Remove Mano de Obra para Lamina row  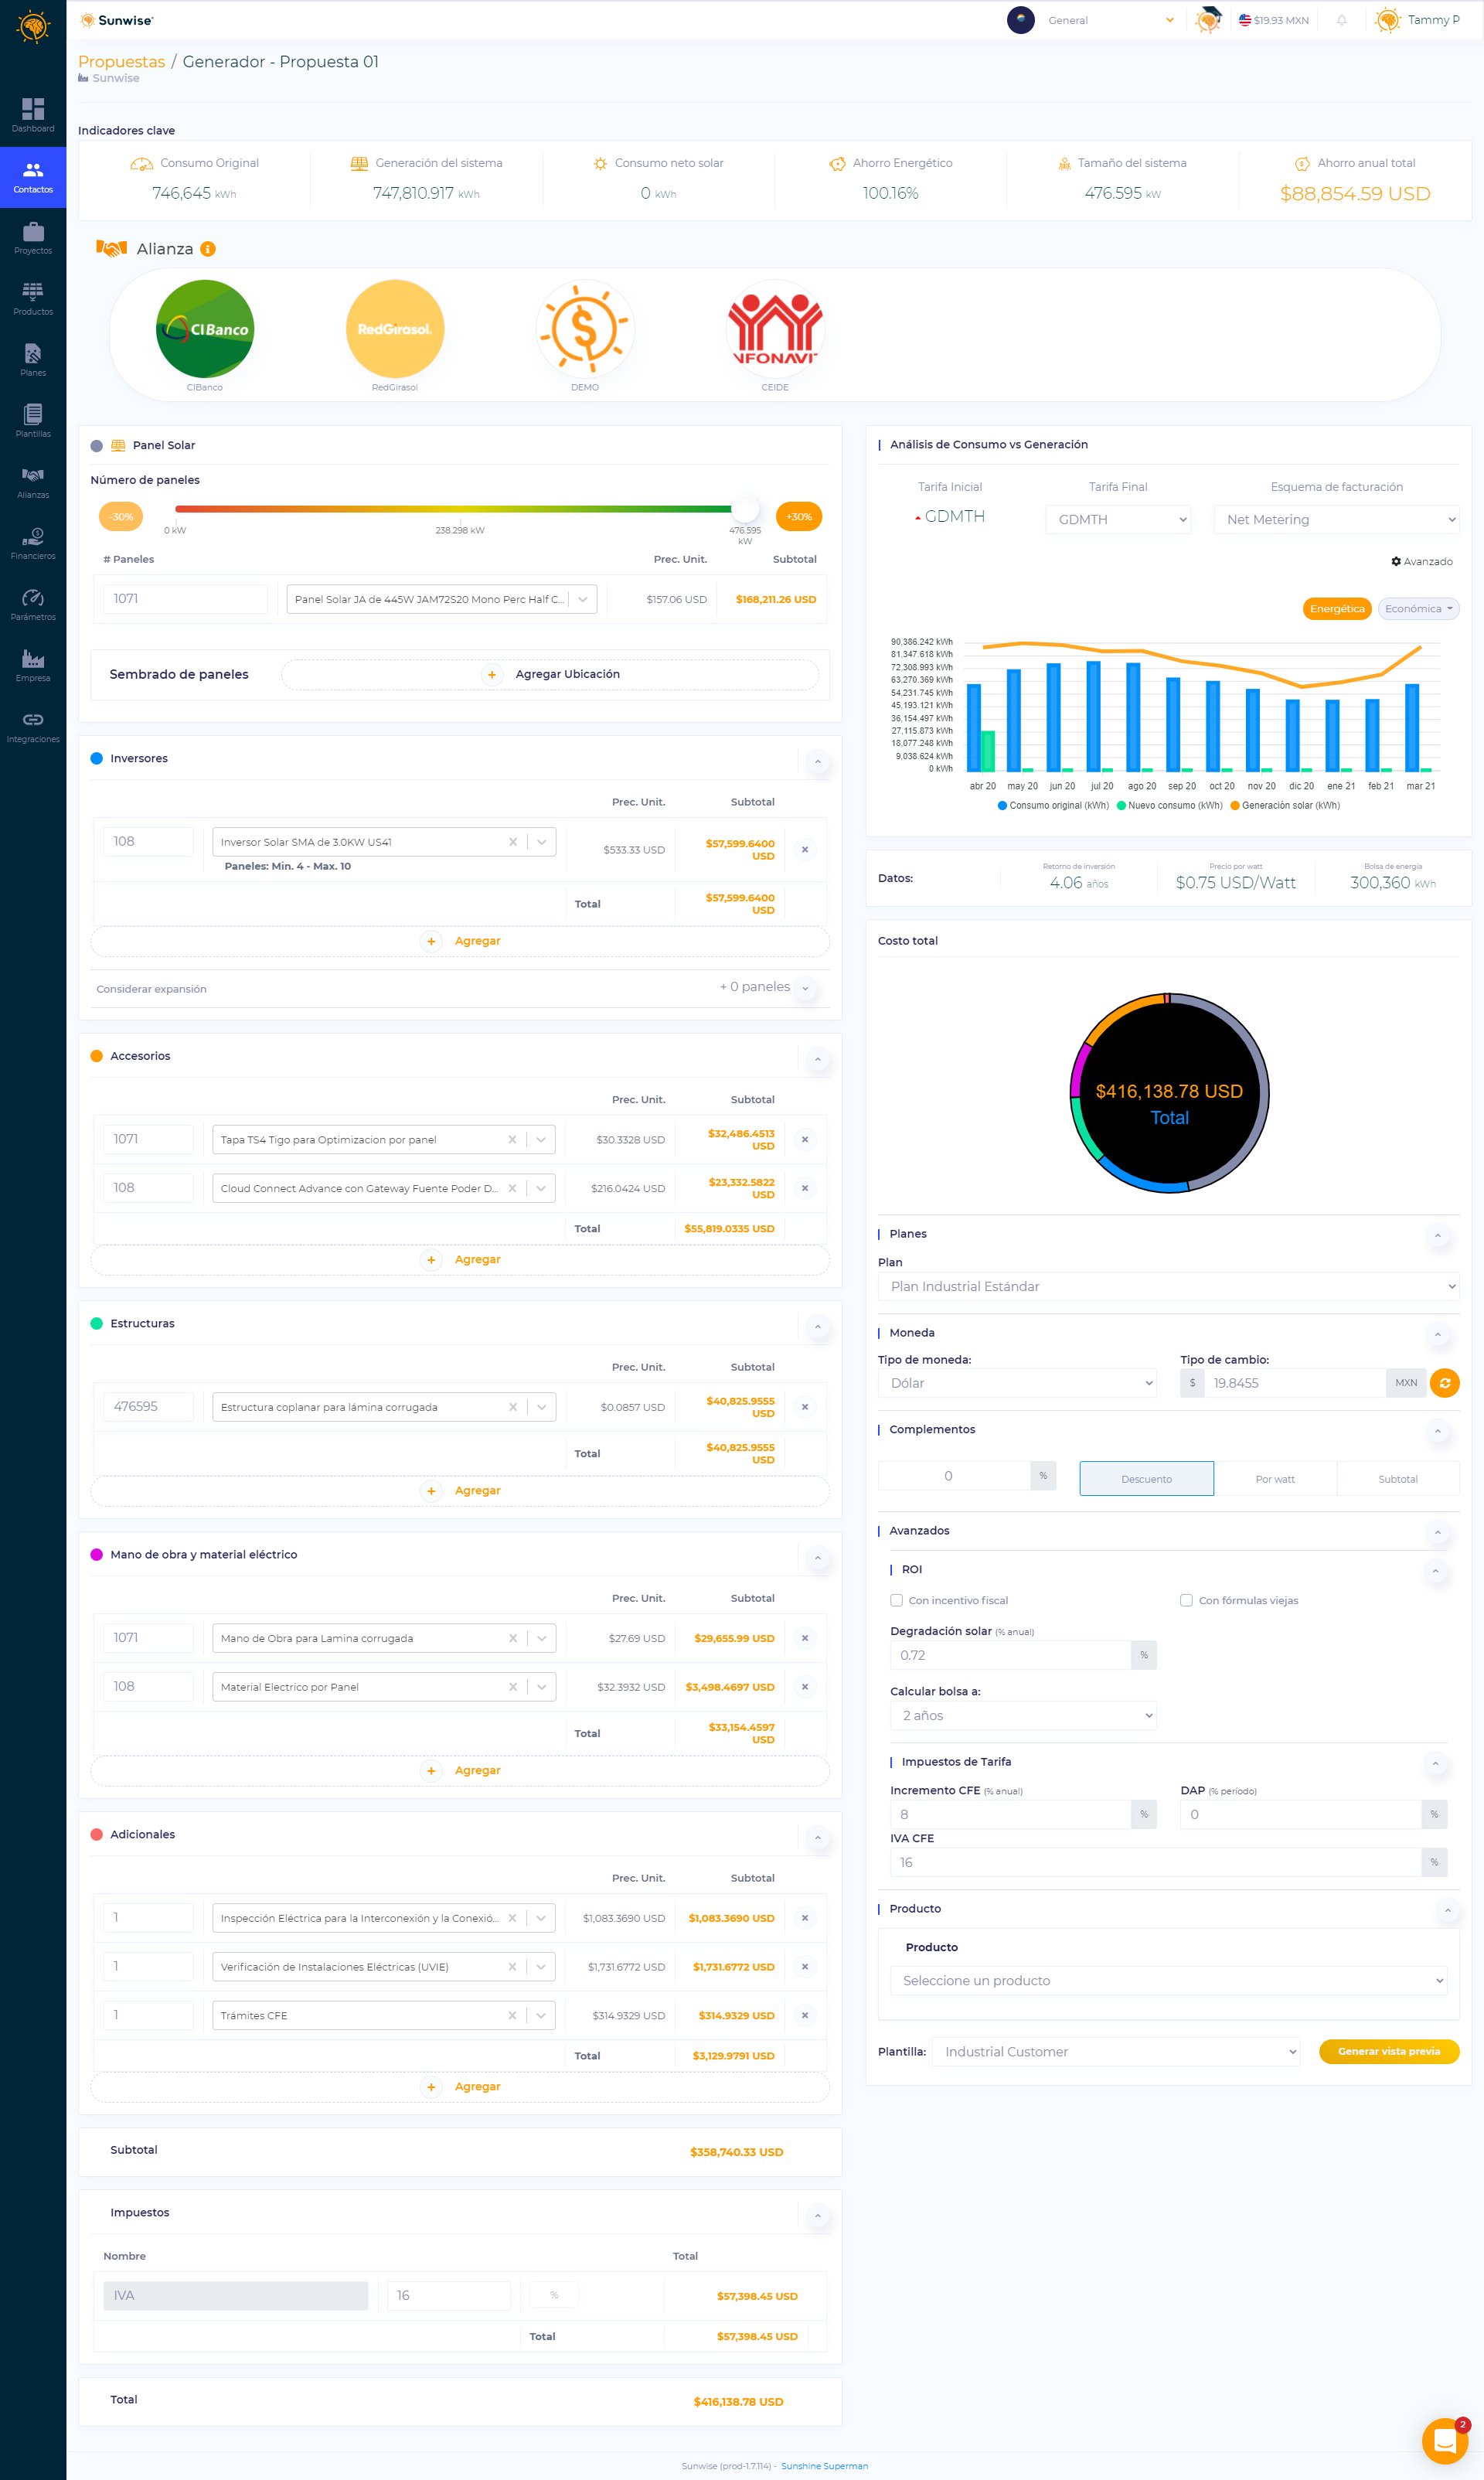click(805, 1637)
